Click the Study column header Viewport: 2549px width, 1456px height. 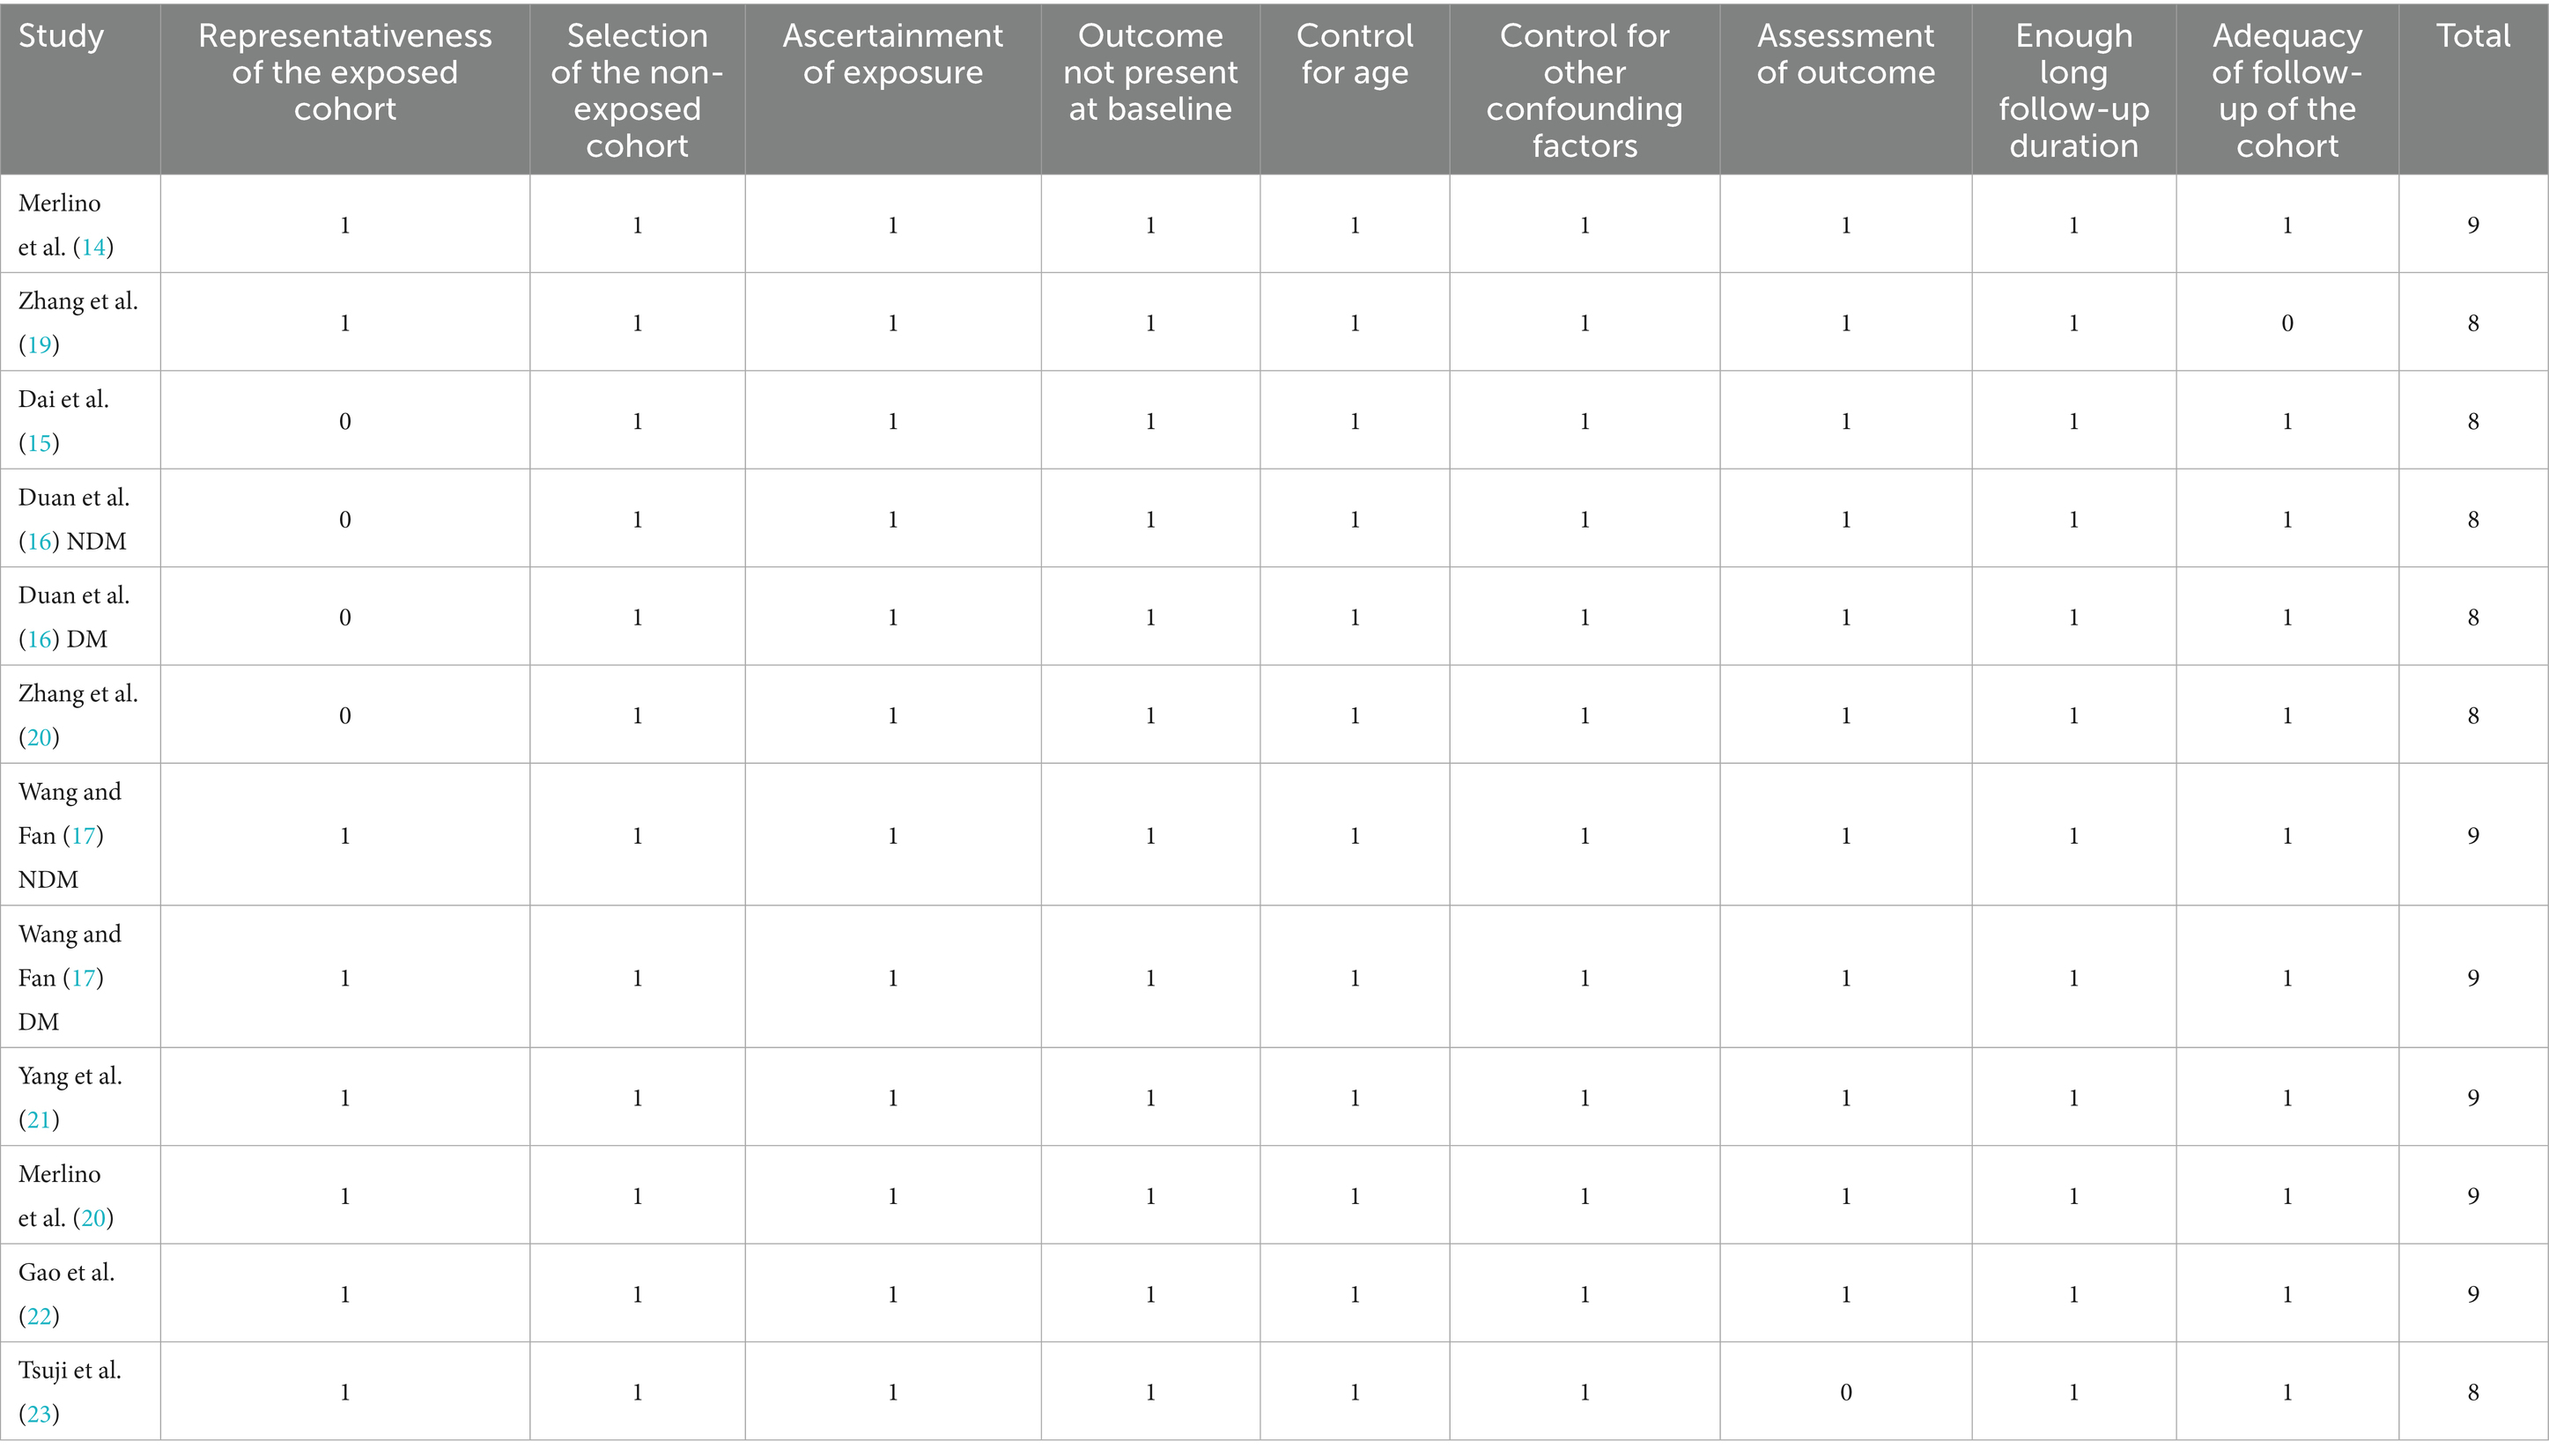[61, 36]
